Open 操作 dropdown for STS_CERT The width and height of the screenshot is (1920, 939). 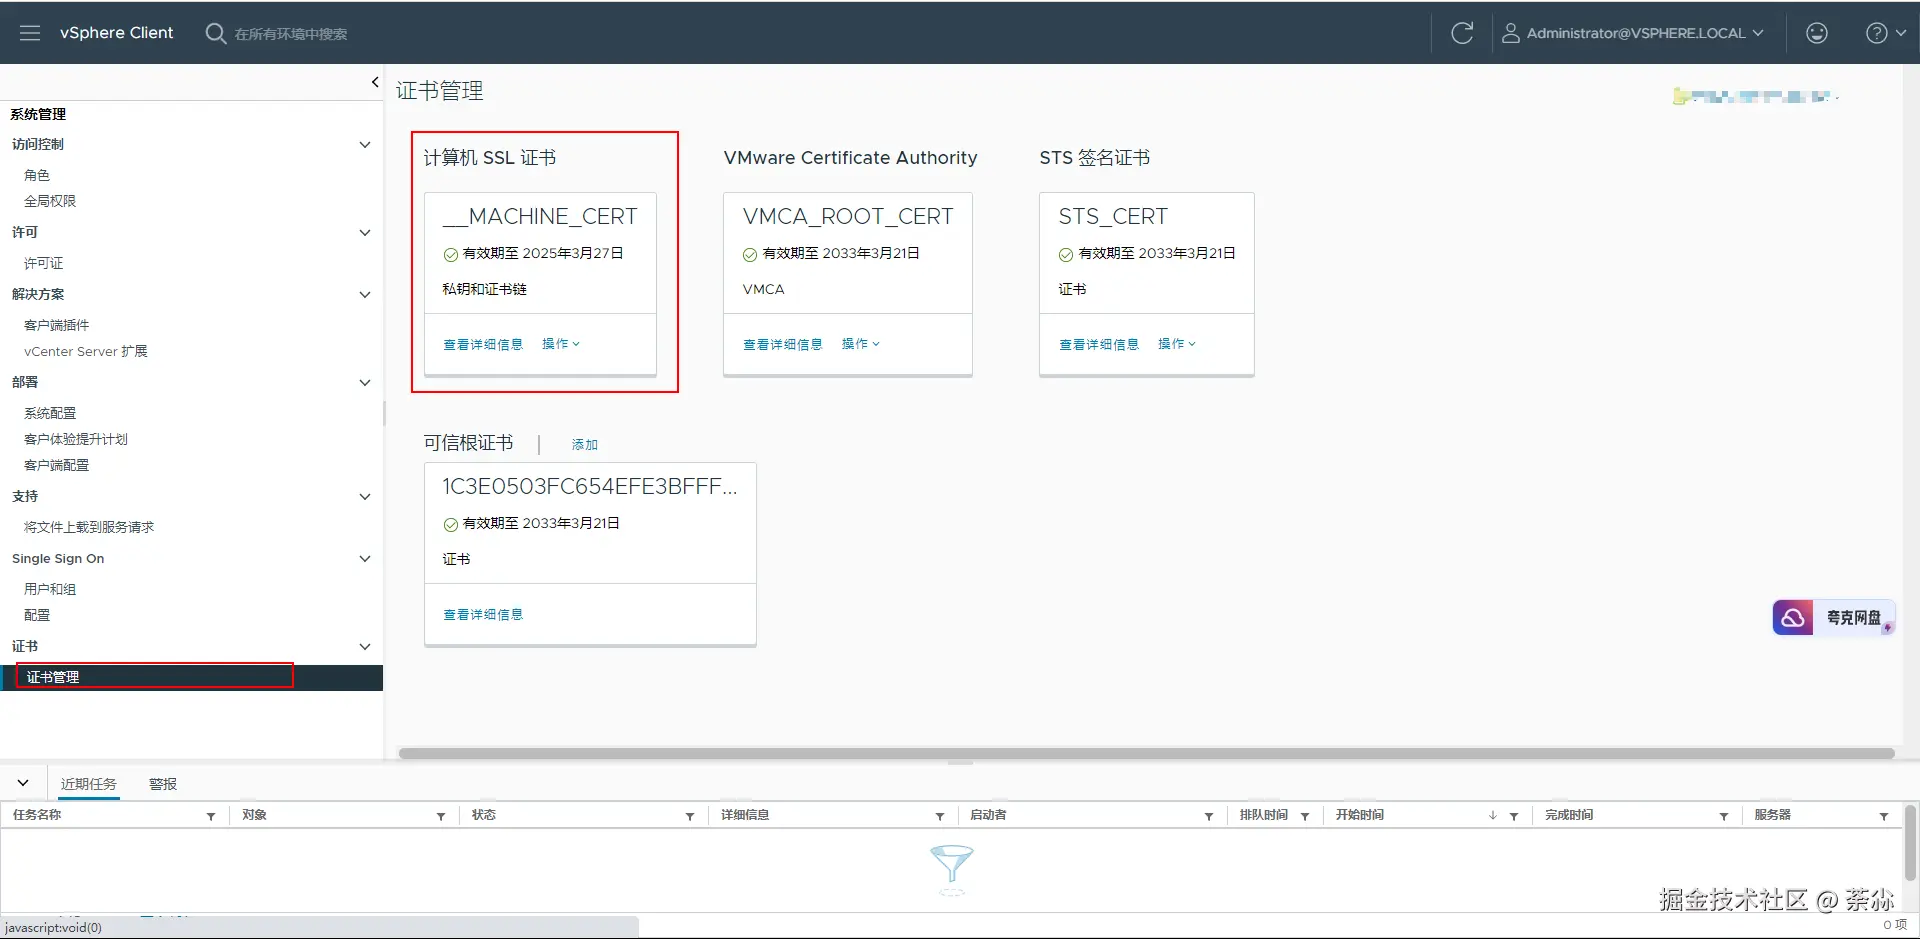[1176, 344]
